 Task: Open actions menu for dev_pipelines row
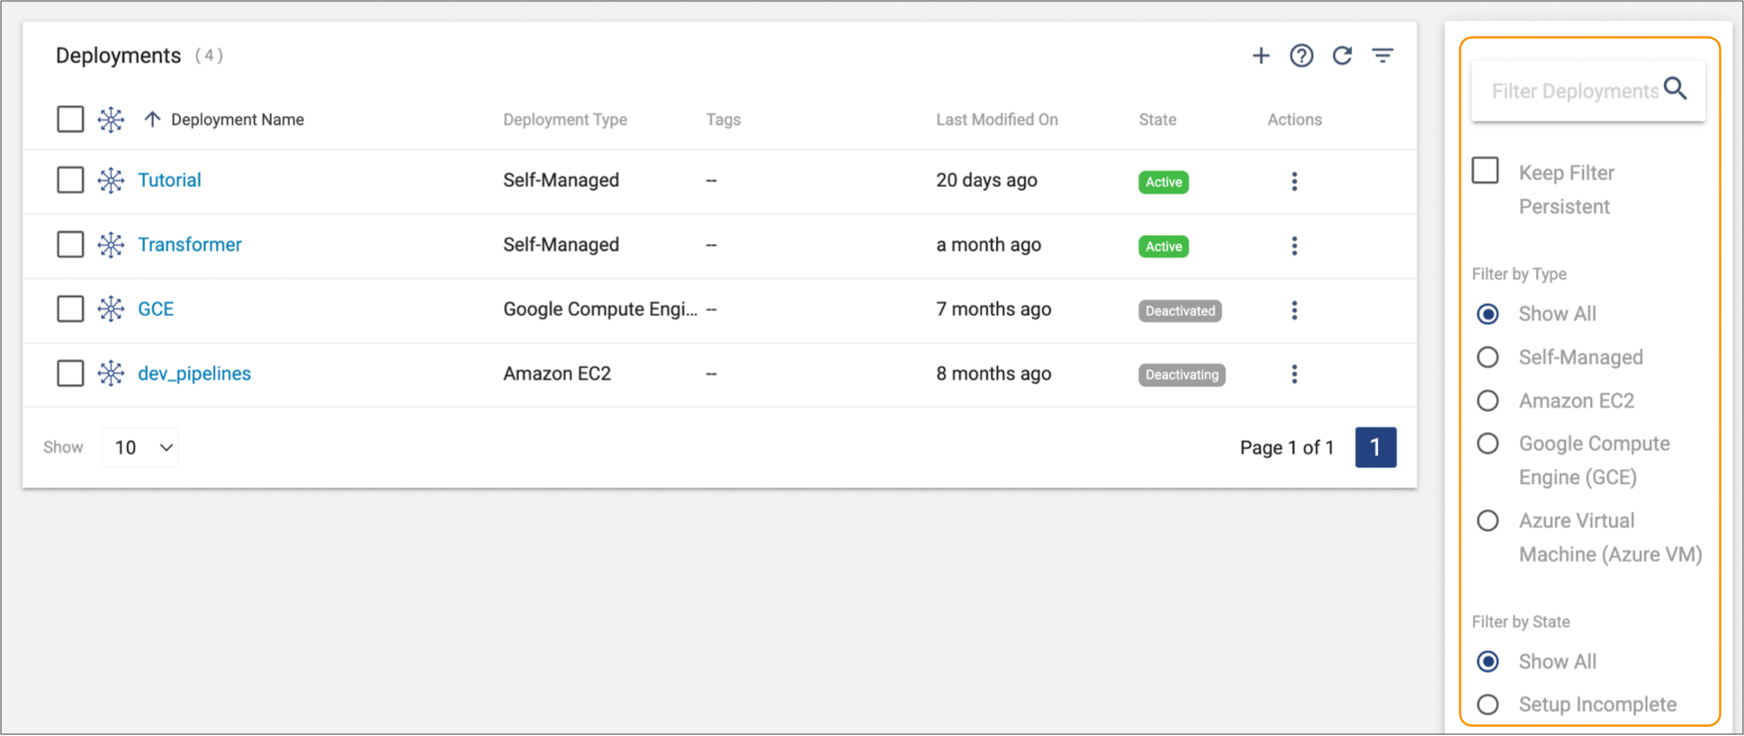[1294, 374]
